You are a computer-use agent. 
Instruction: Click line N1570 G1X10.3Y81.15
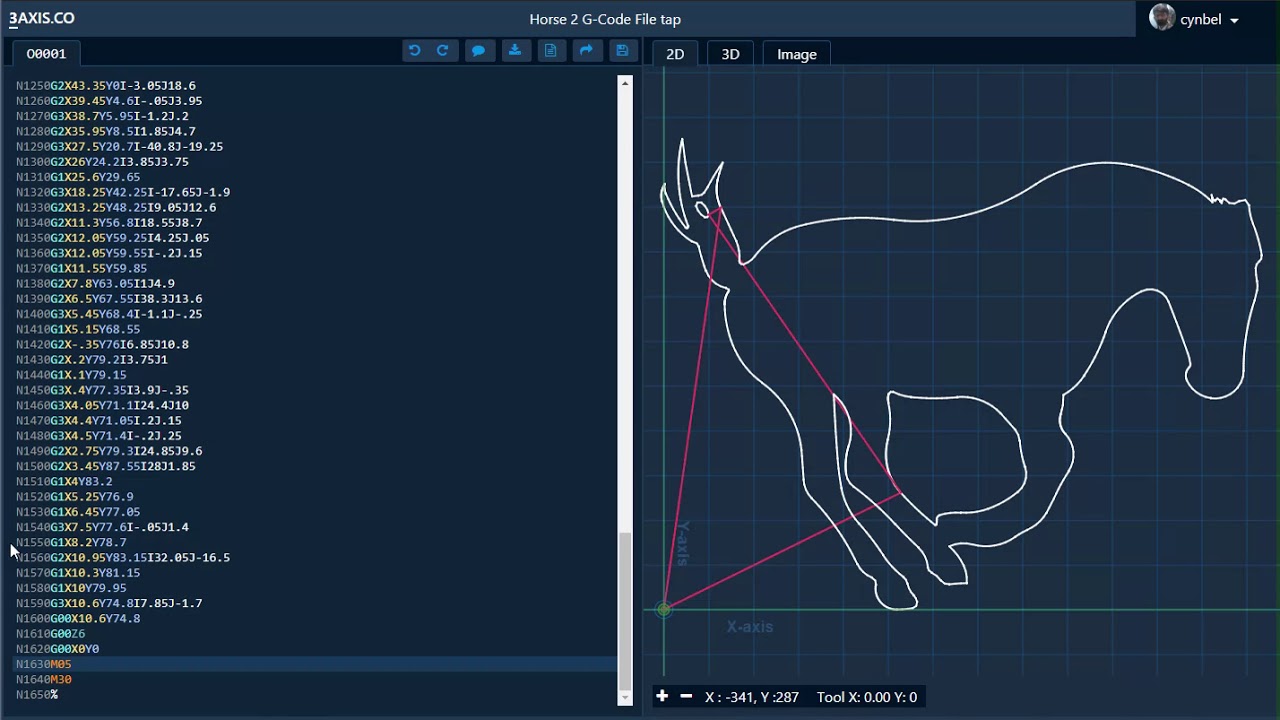[78, 573]
